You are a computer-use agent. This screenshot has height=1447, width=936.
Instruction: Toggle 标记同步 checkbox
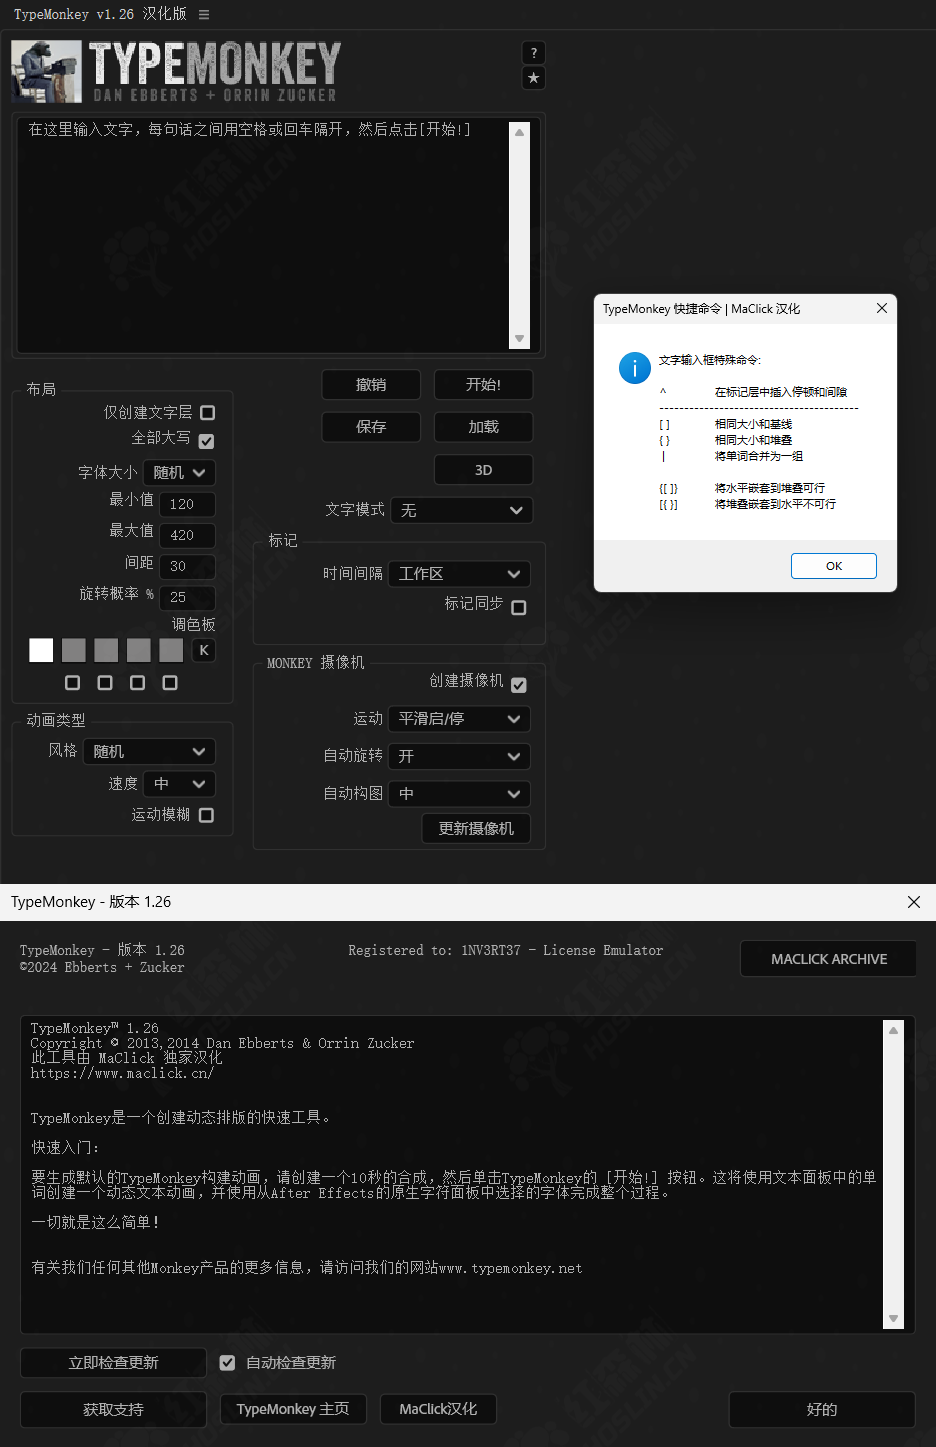click(x=519, y=608)
